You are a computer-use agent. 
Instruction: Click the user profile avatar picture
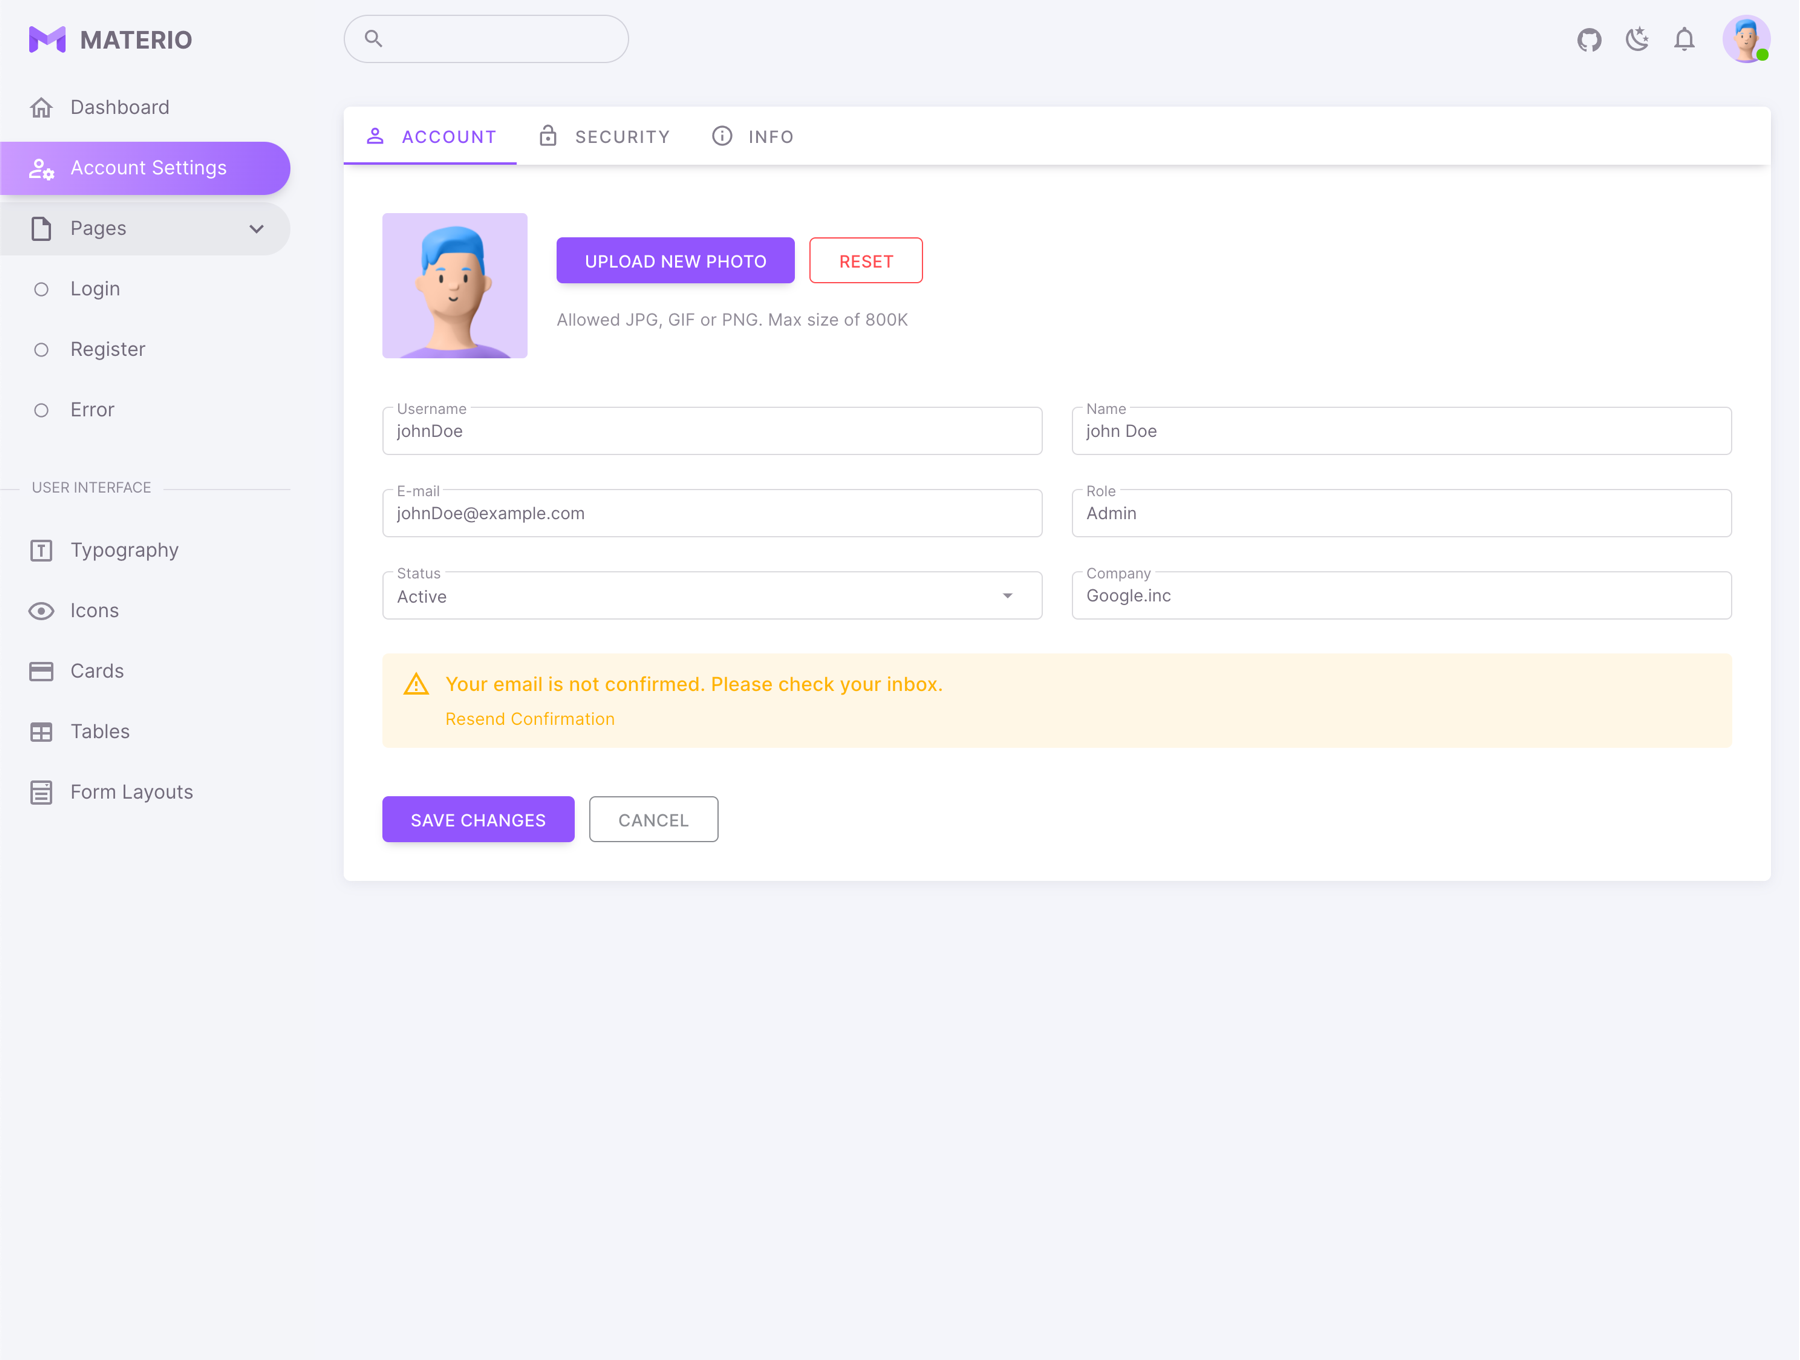pyautogui.click(x=1746, y=39)
